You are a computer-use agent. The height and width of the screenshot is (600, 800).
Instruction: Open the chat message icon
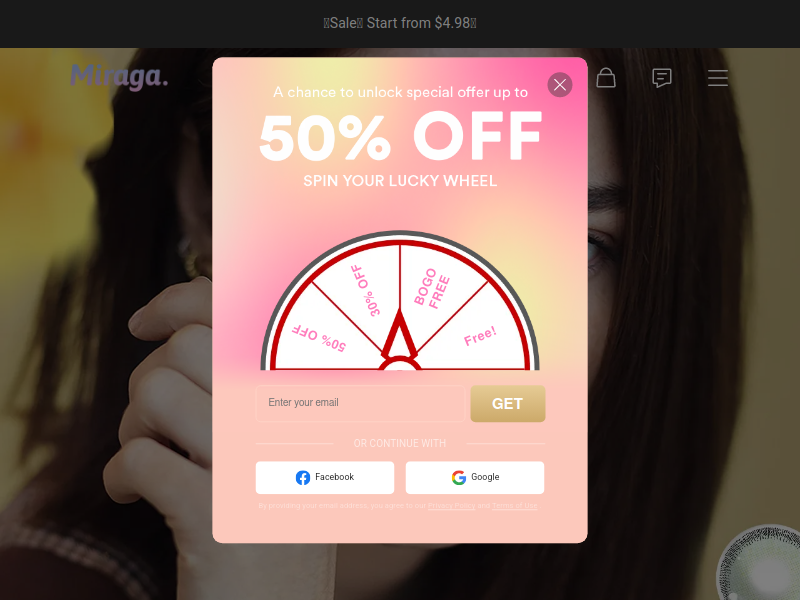click(x=662, y=78)
